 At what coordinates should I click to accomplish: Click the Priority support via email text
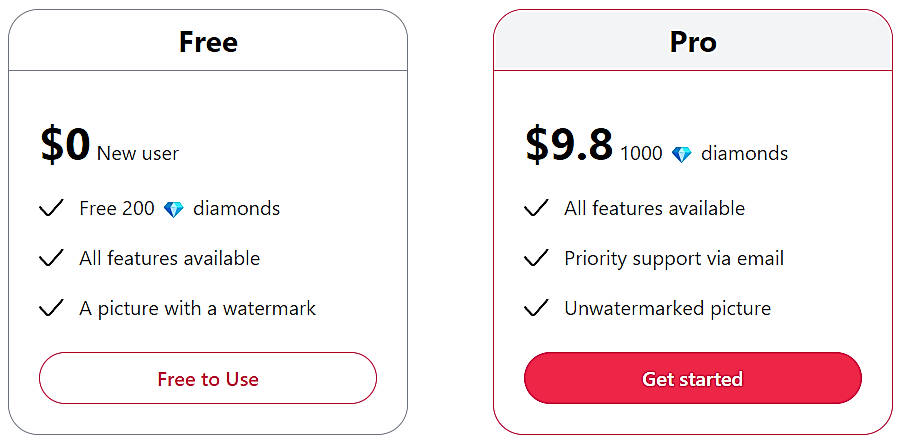coord(673,258)
